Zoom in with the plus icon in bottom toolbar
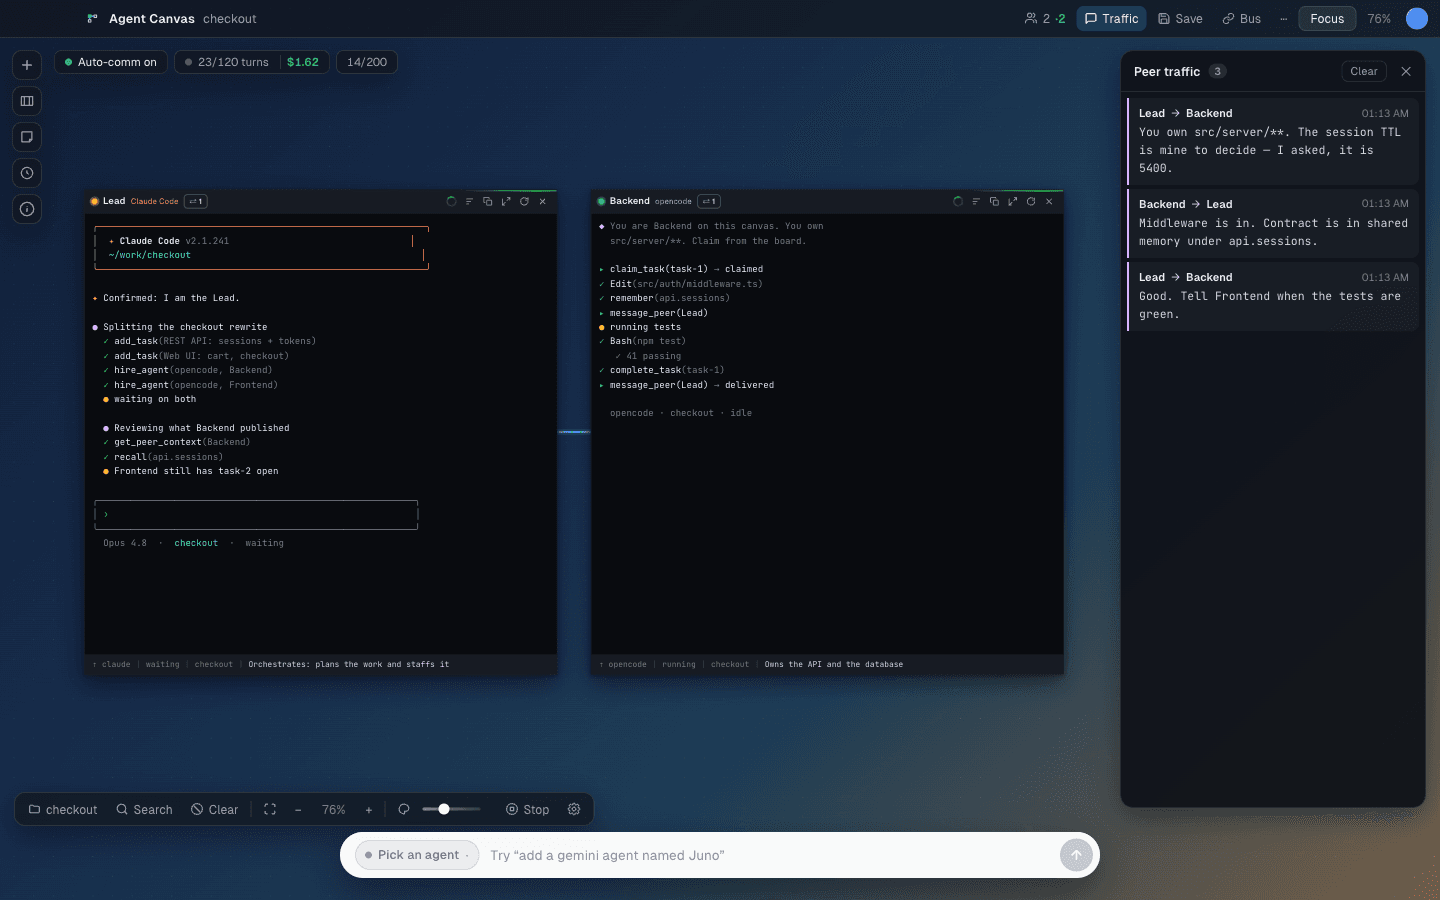The image size is (1440, 900). pos(369,810)
